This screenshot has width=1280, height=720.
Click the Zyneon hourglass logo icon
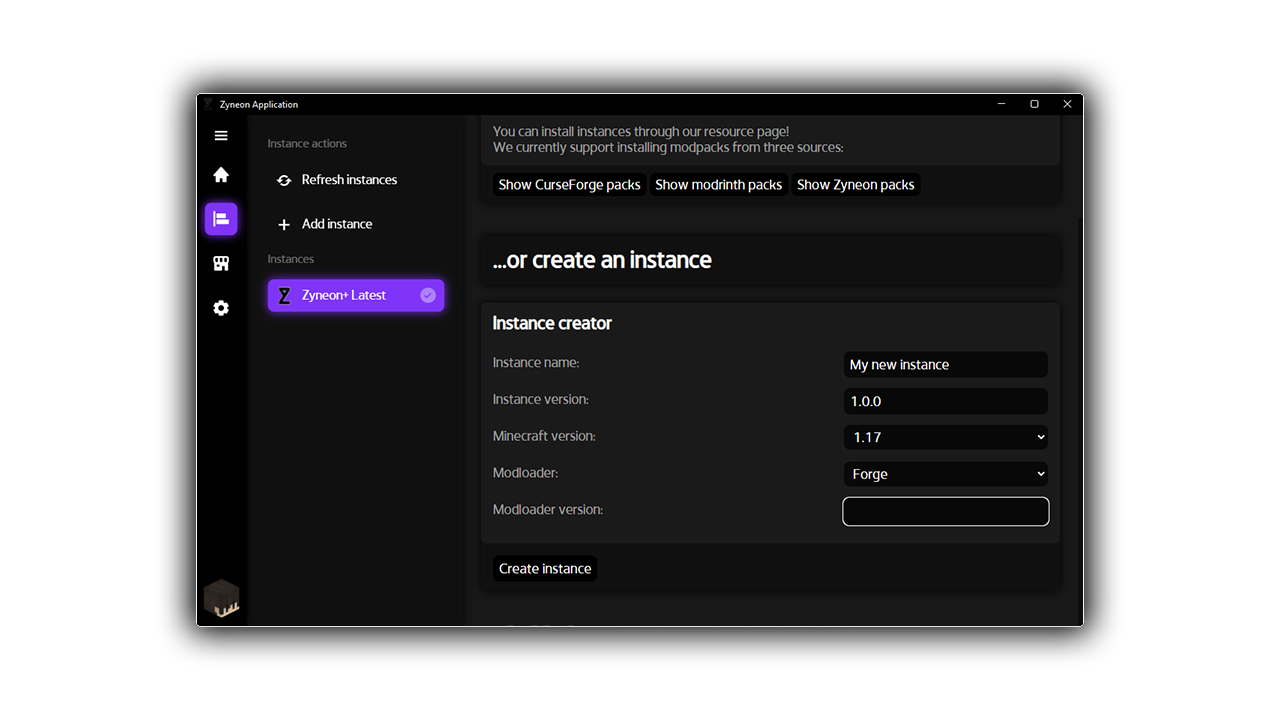284,296
